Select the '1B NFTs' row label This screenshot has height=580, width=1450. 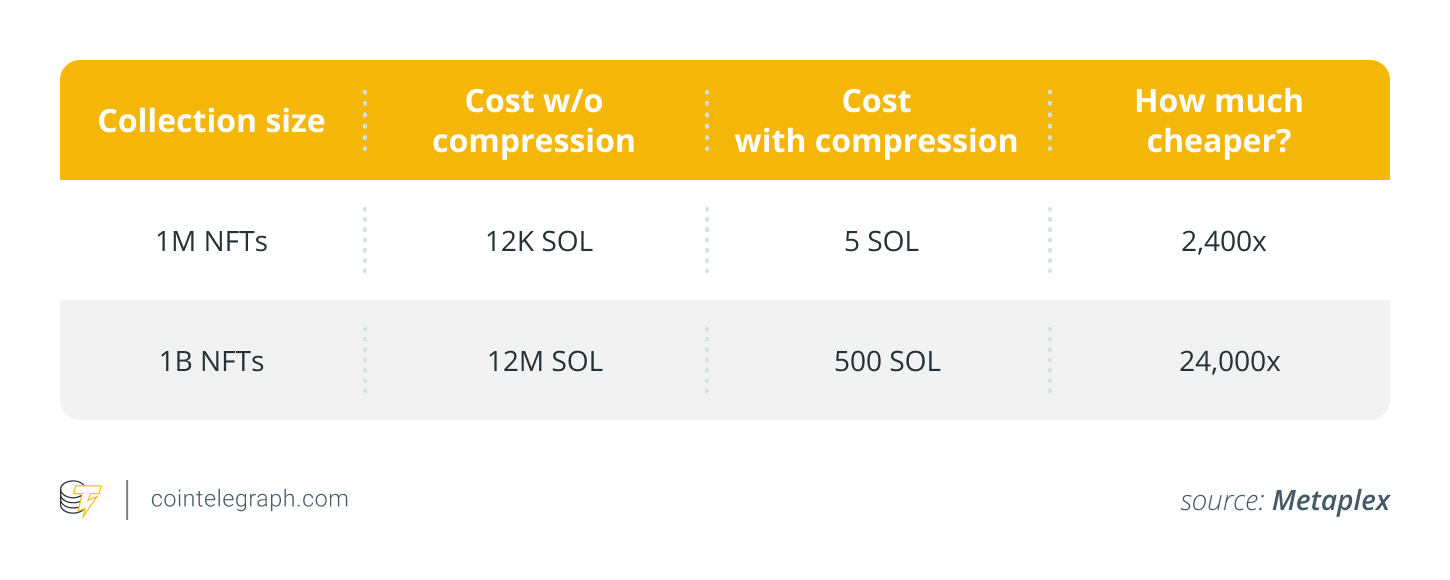coord(212,360)
